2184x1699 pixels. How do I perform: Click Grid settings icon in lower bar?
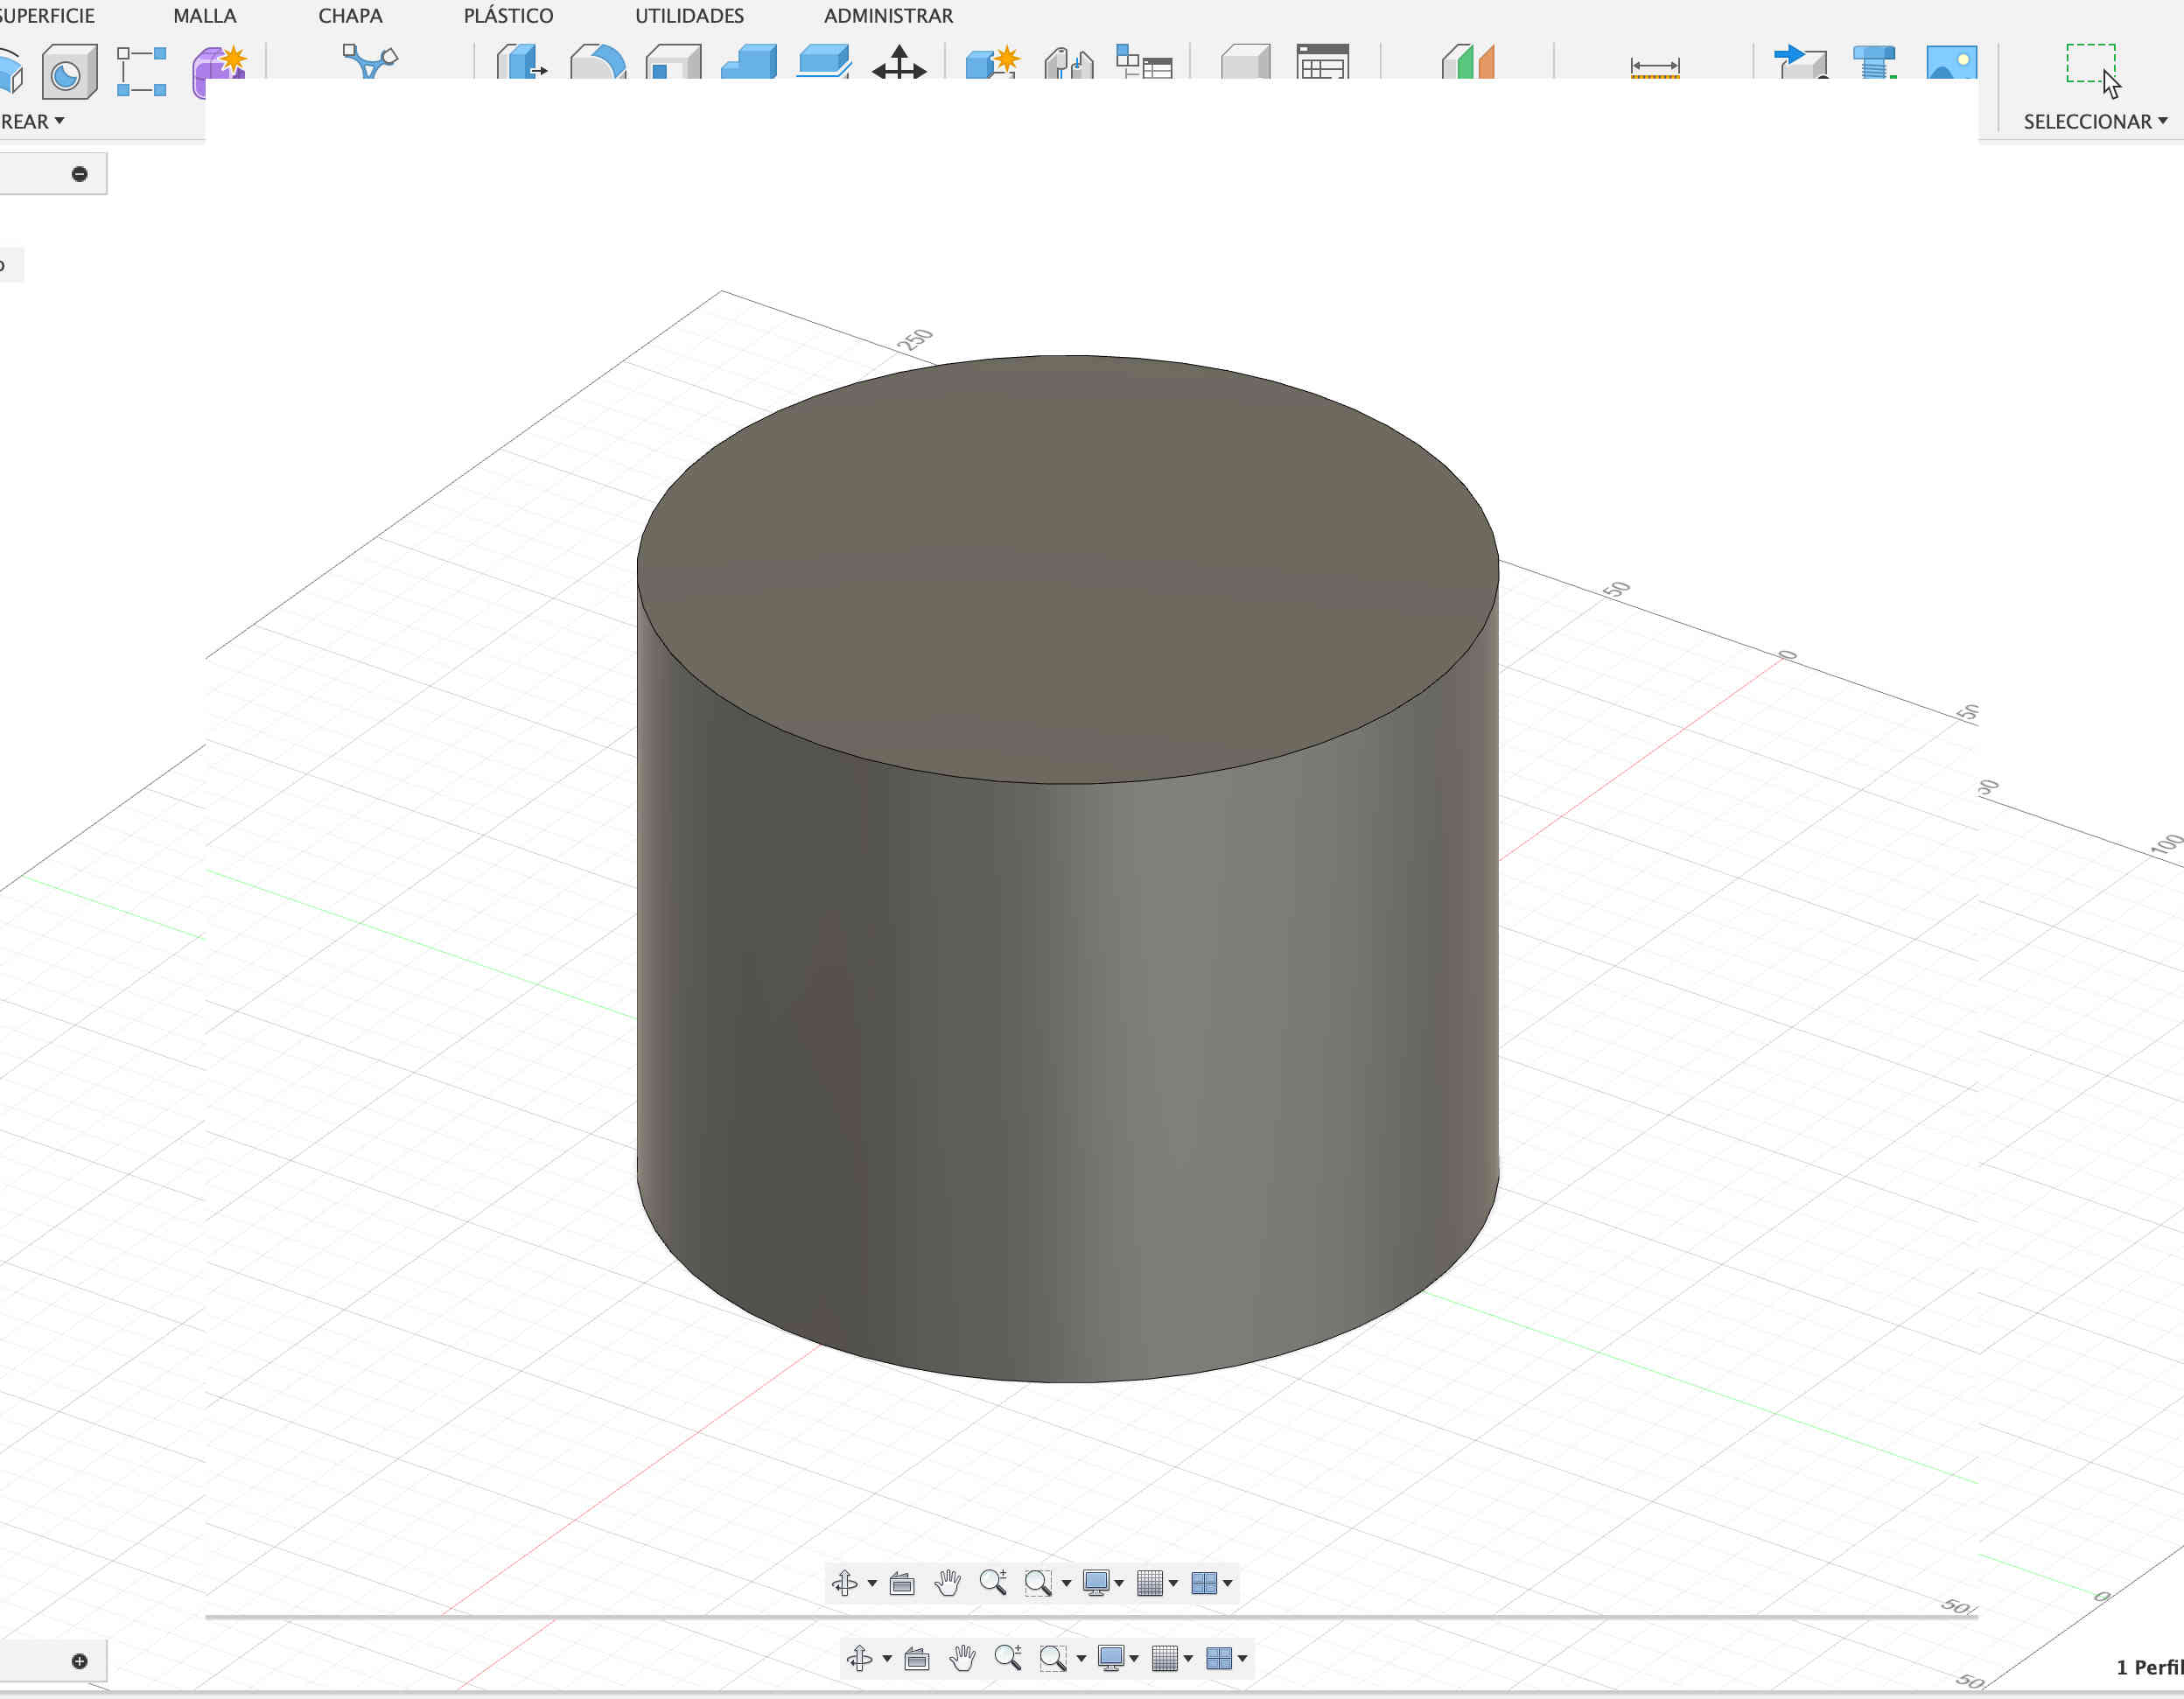tap(1165, 1658)
